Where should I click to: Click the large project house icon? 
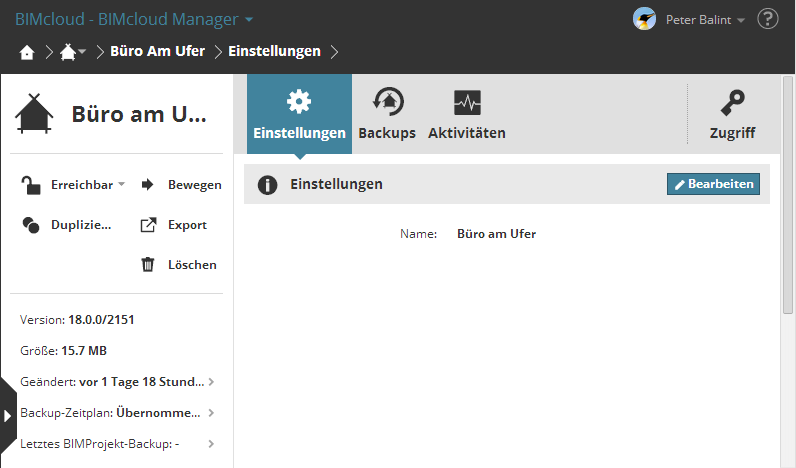34,114
